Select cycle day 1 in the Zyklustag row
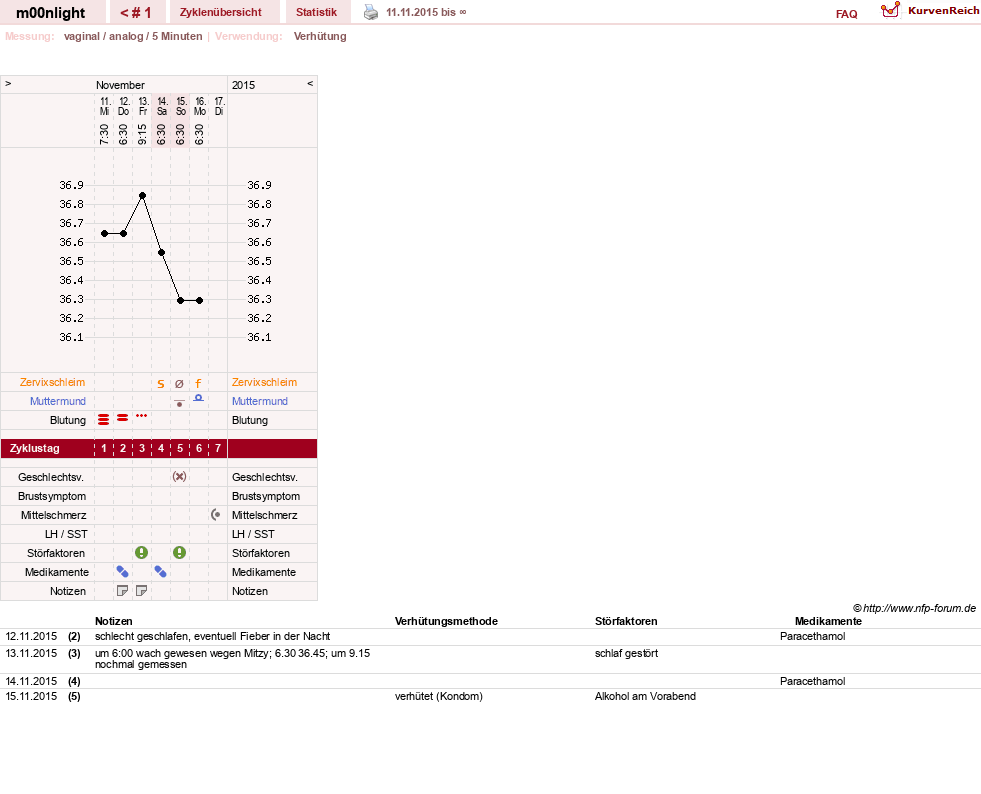Viewport: 981px width, 794px height. [104, 448]
